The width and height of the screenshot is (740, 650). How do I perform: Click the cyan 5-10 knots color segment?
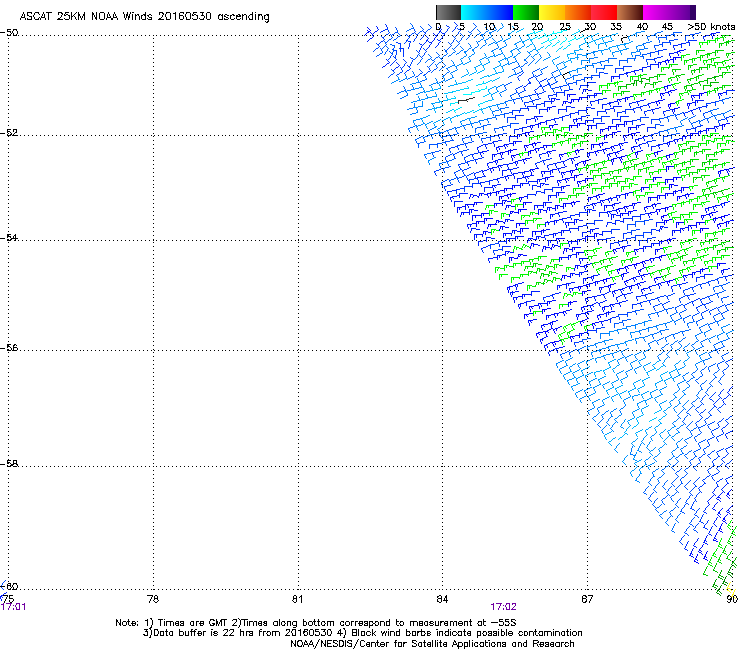point(474,12)
